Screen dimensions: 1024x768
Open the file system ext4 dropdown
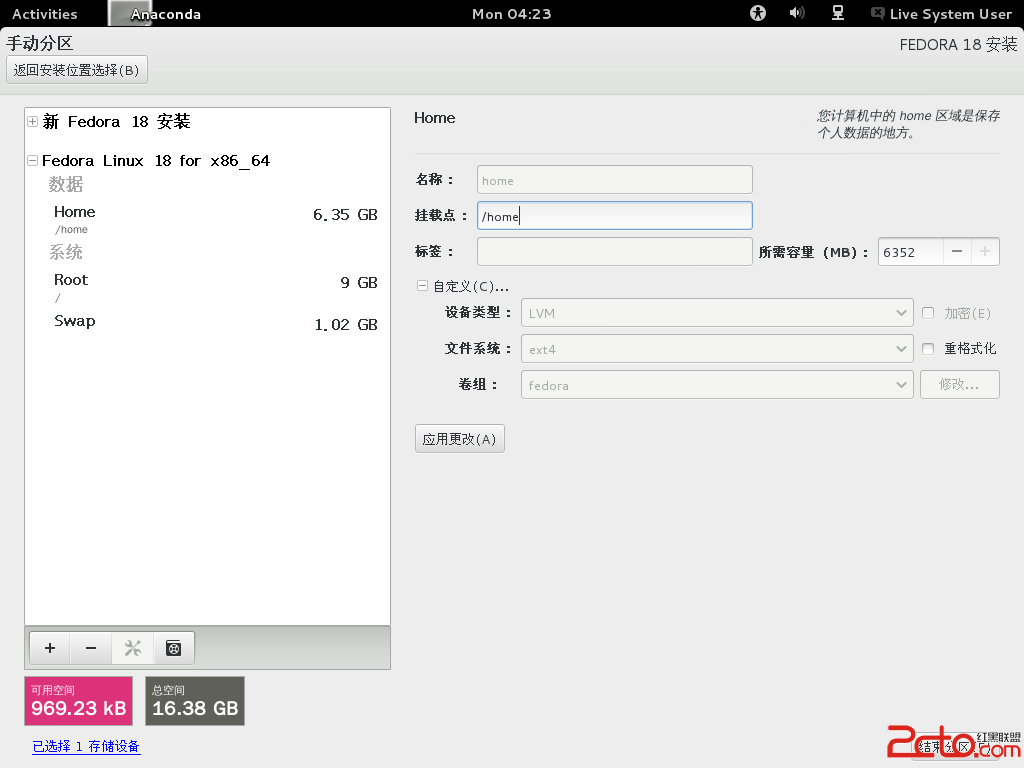point(716,349)
